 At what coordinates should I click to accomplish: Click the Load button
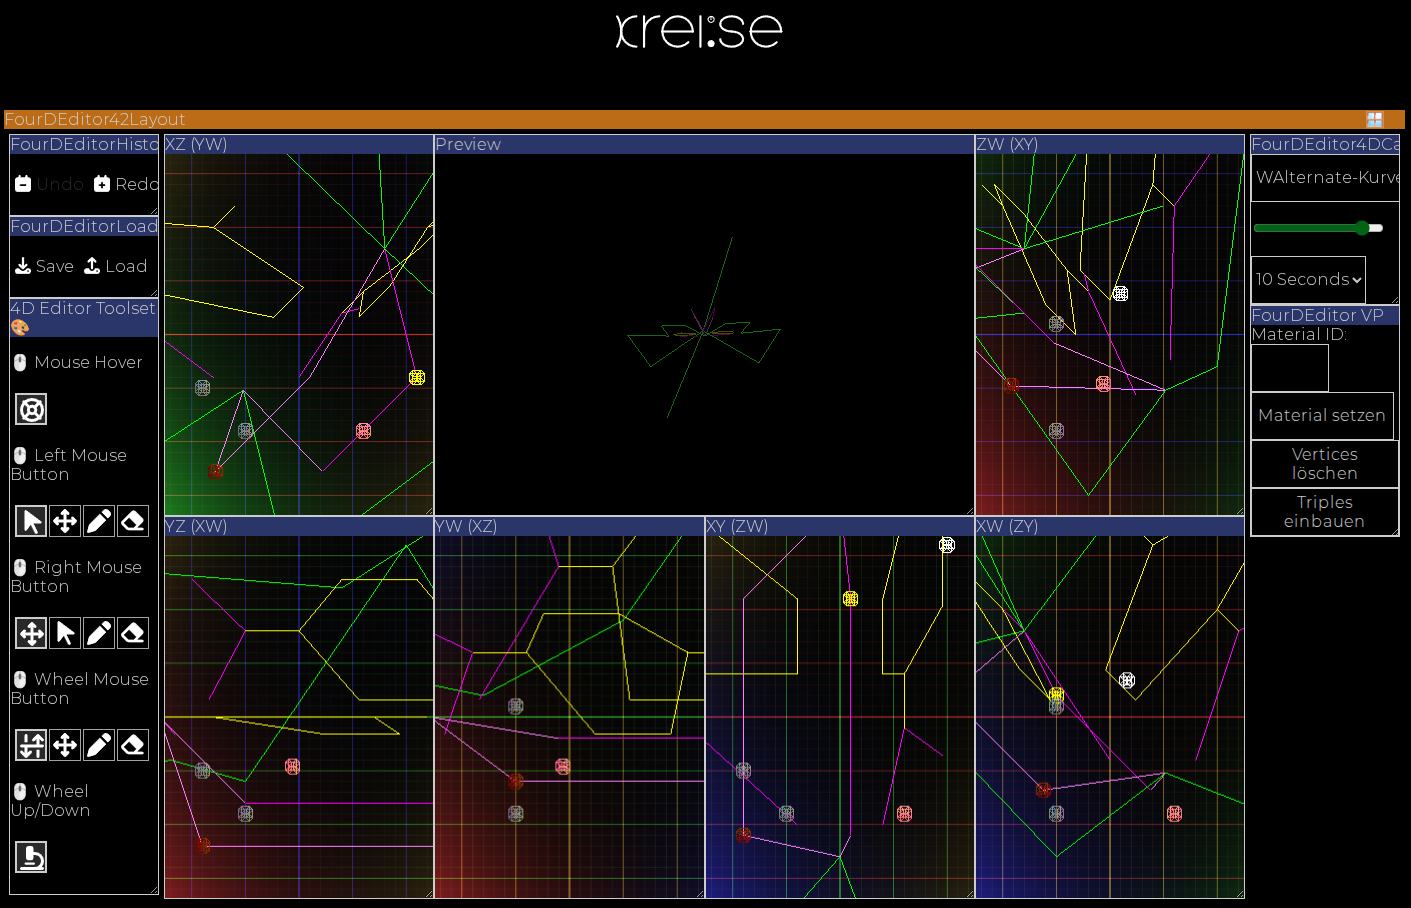point(115,266)
